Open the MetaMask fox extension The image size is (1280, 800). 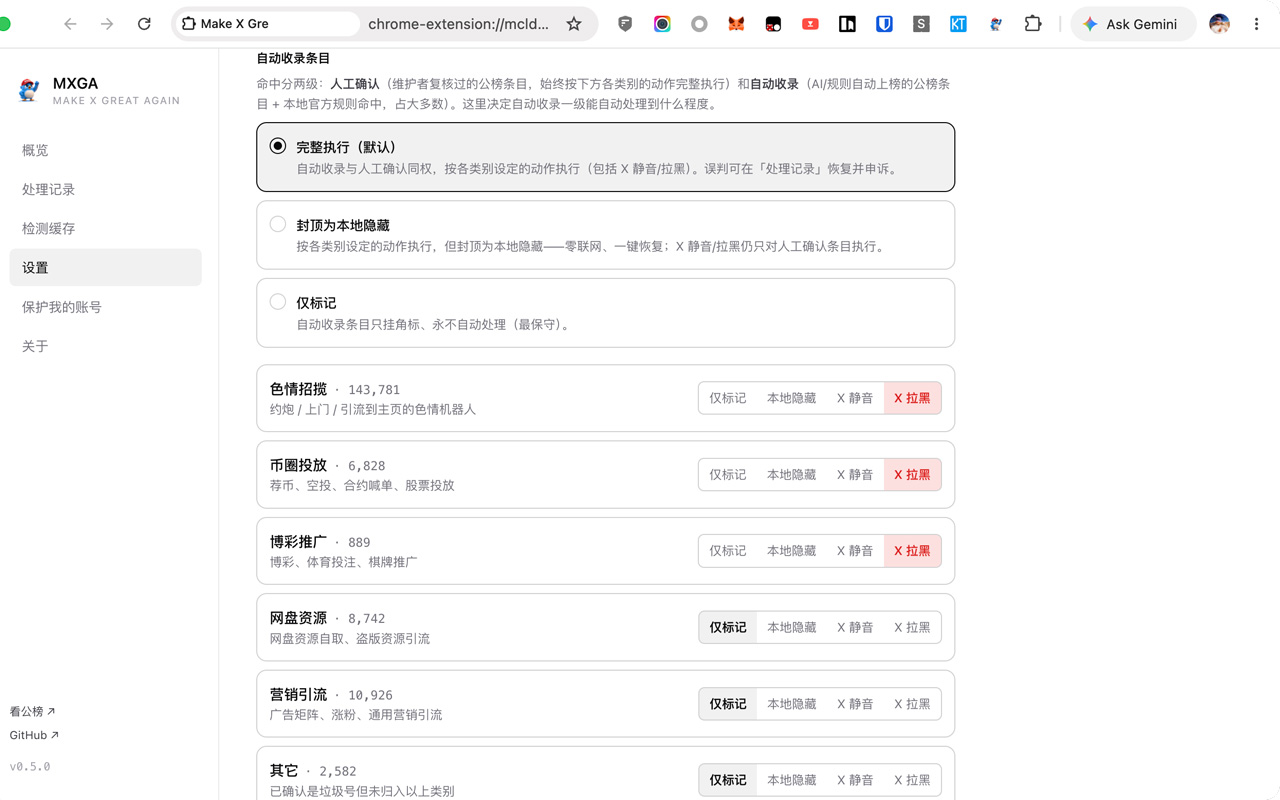736,24
